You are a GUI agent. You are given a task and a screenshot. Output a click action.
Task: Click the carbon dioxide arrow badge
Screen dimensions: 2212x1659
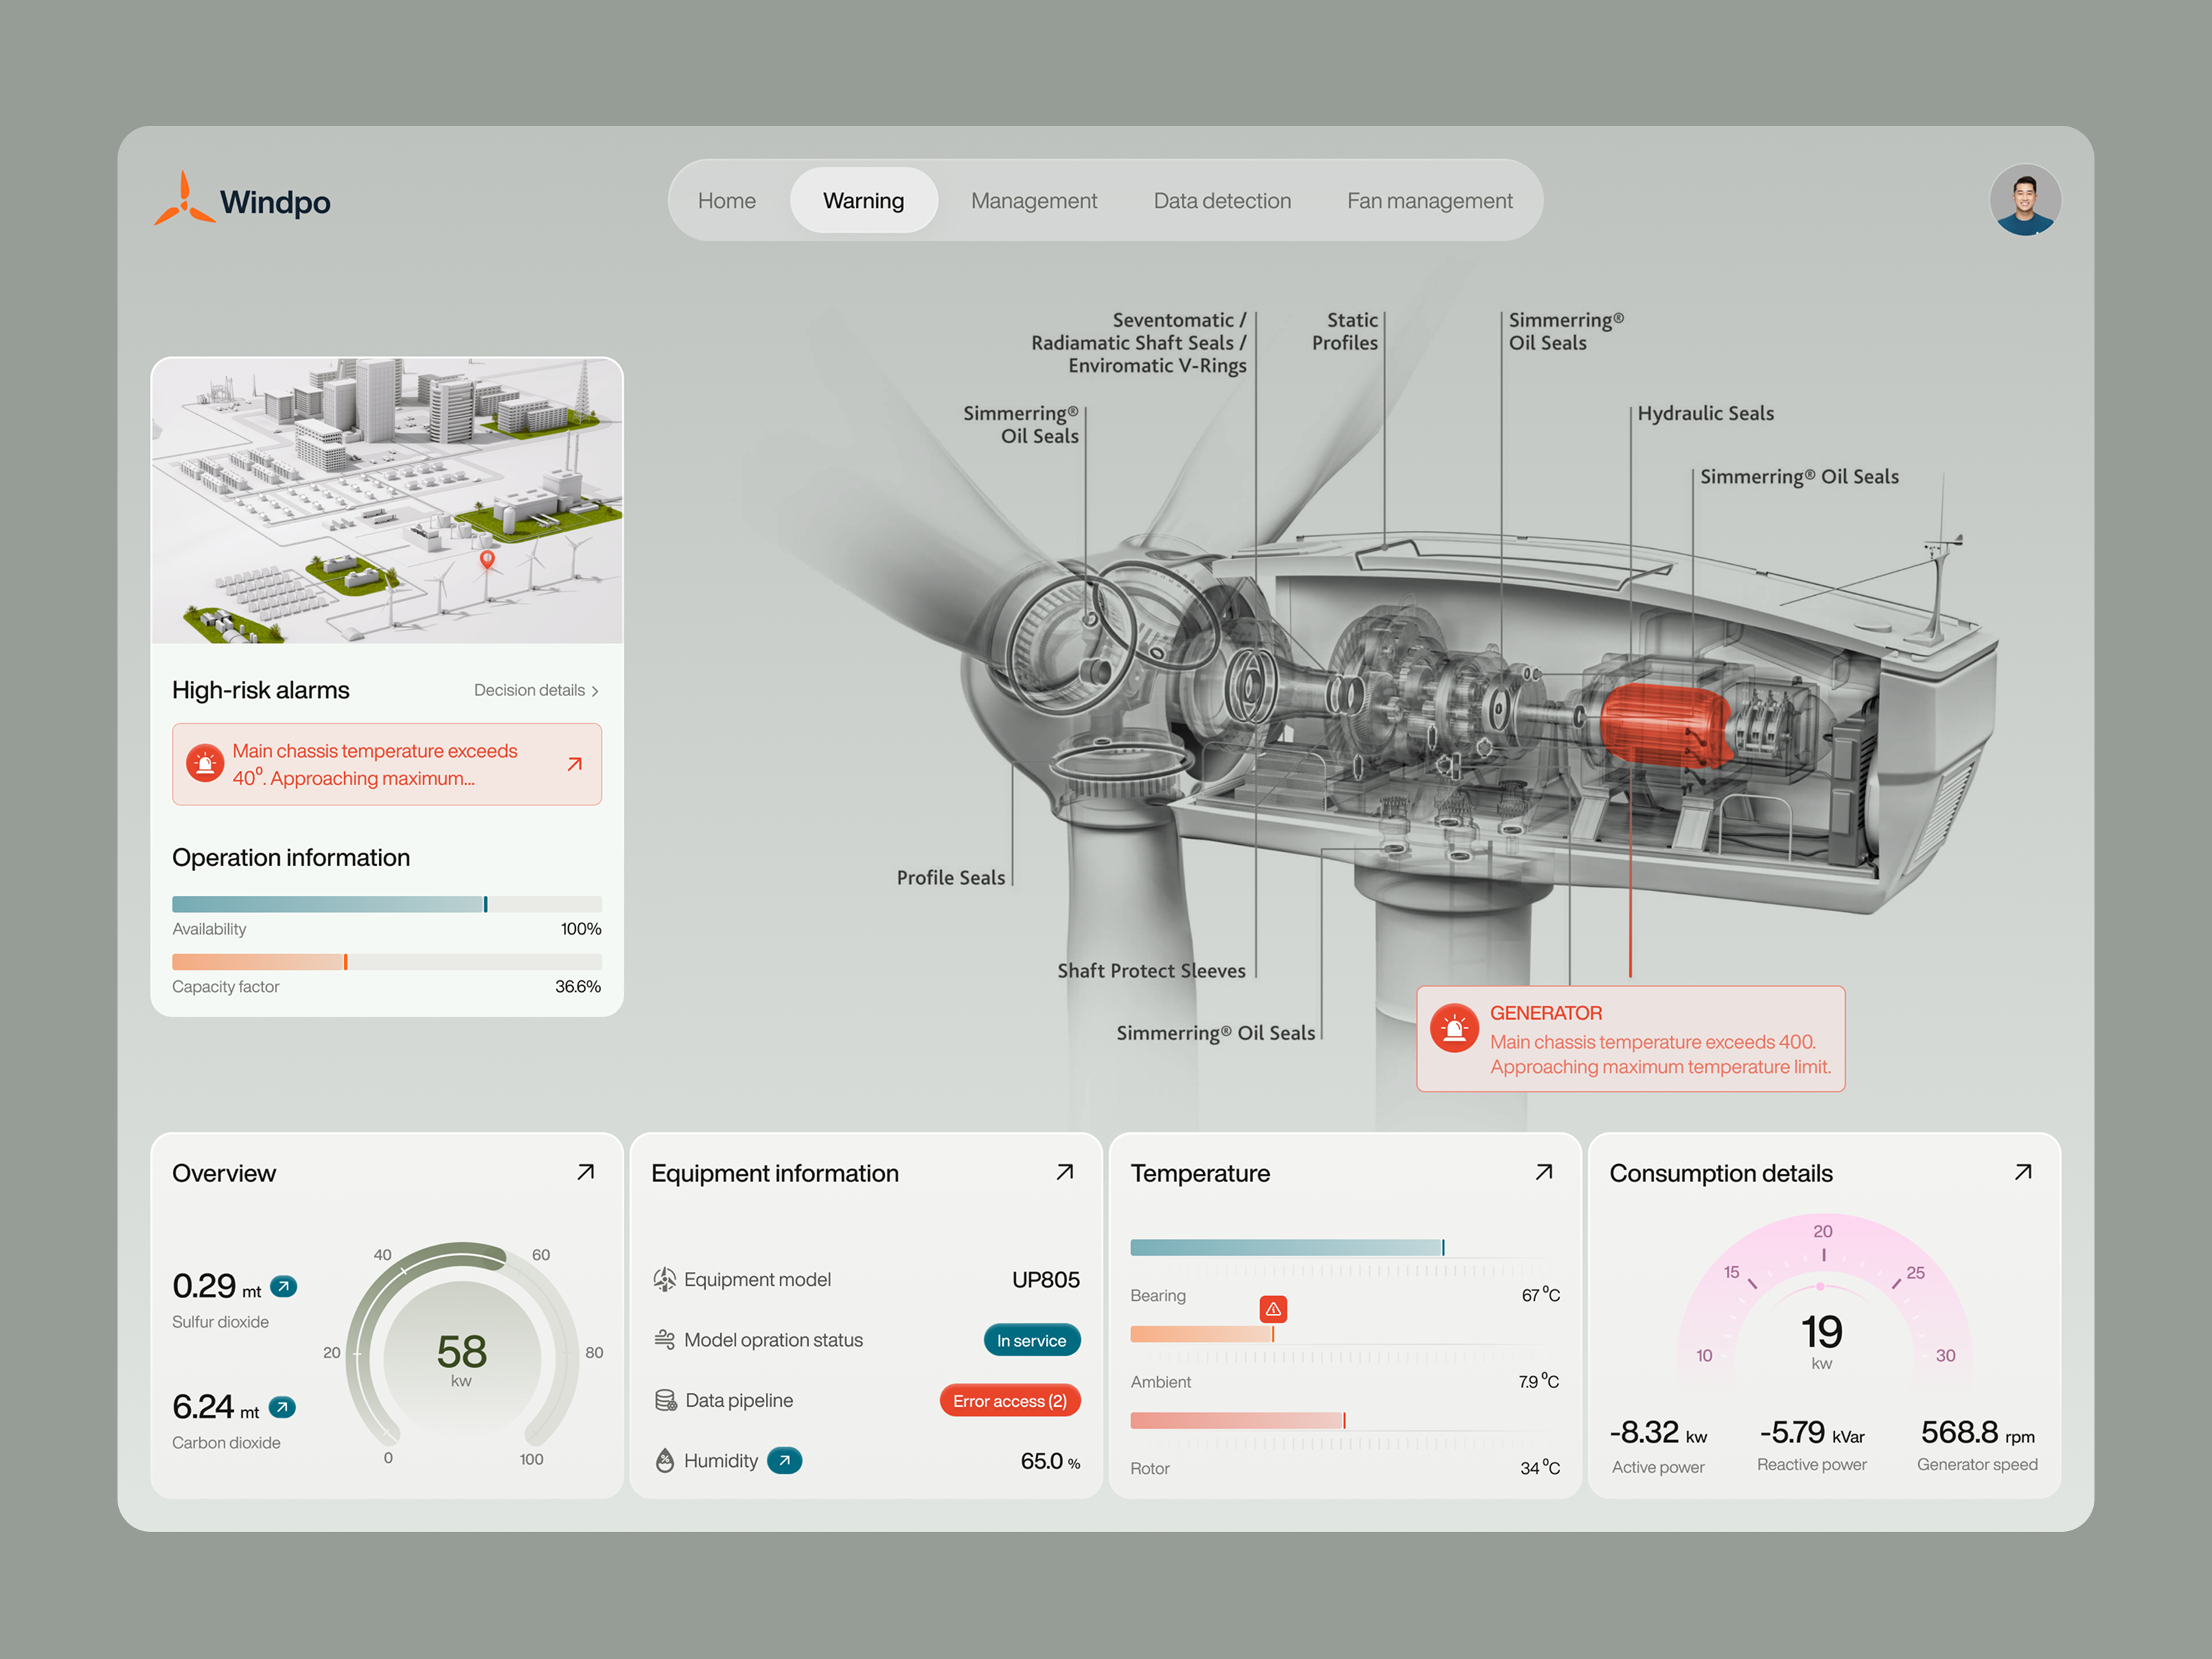point(283,1407)
